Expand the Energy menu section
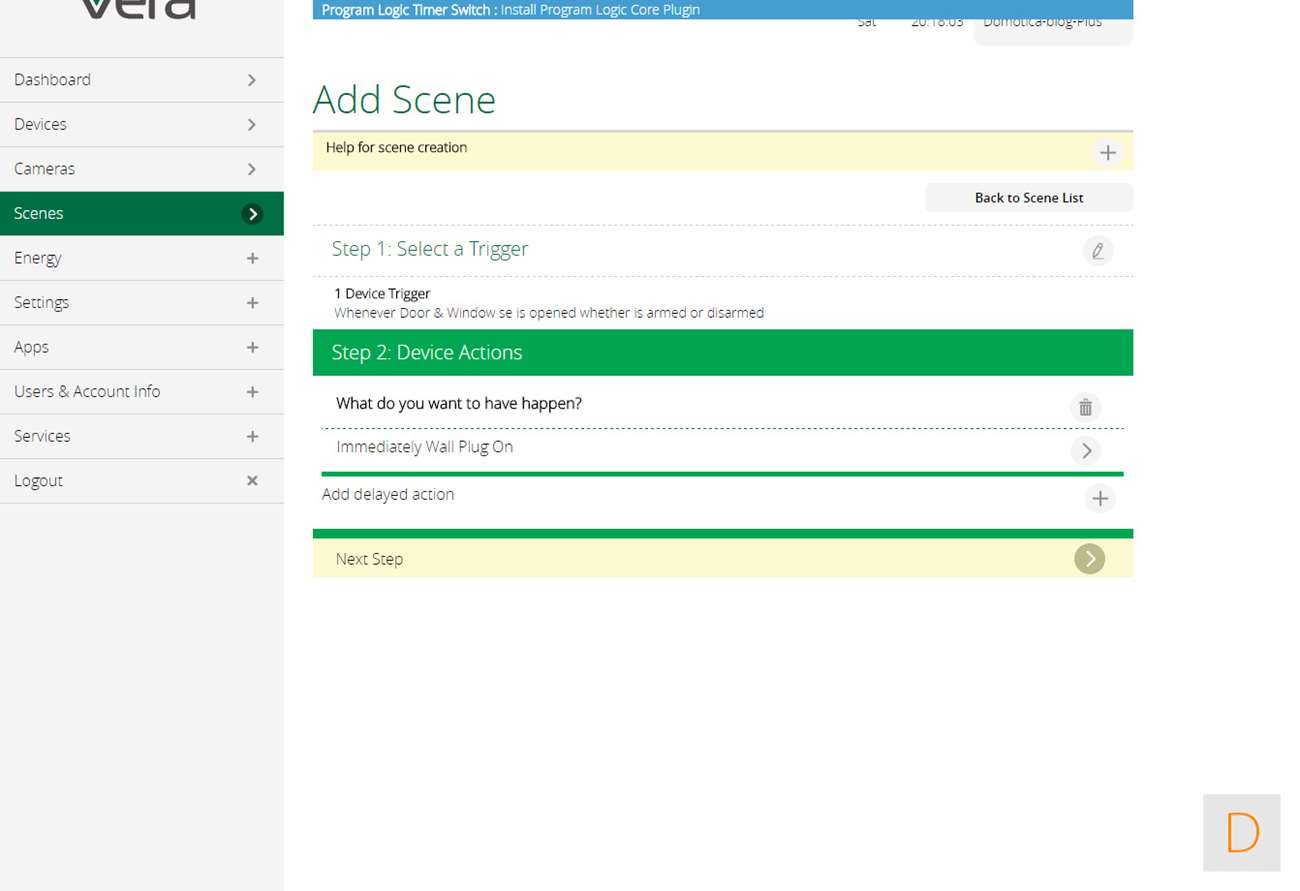1300x891 pixels. click(x=252, y=258)
